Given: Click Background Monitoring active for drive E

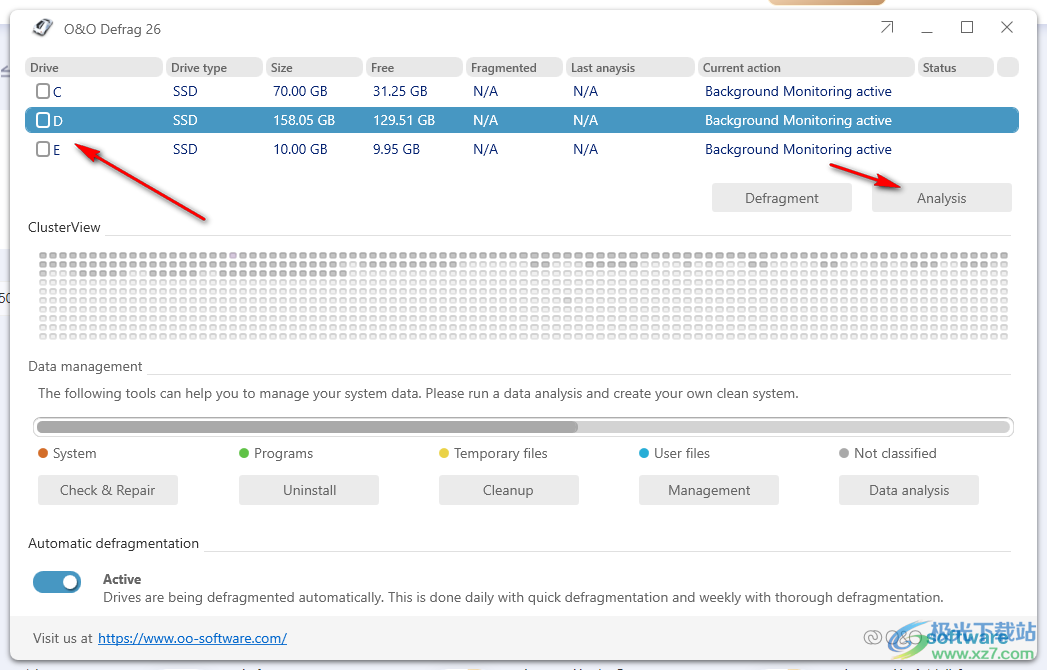Looking at the screenshot, I should (798, 149).
